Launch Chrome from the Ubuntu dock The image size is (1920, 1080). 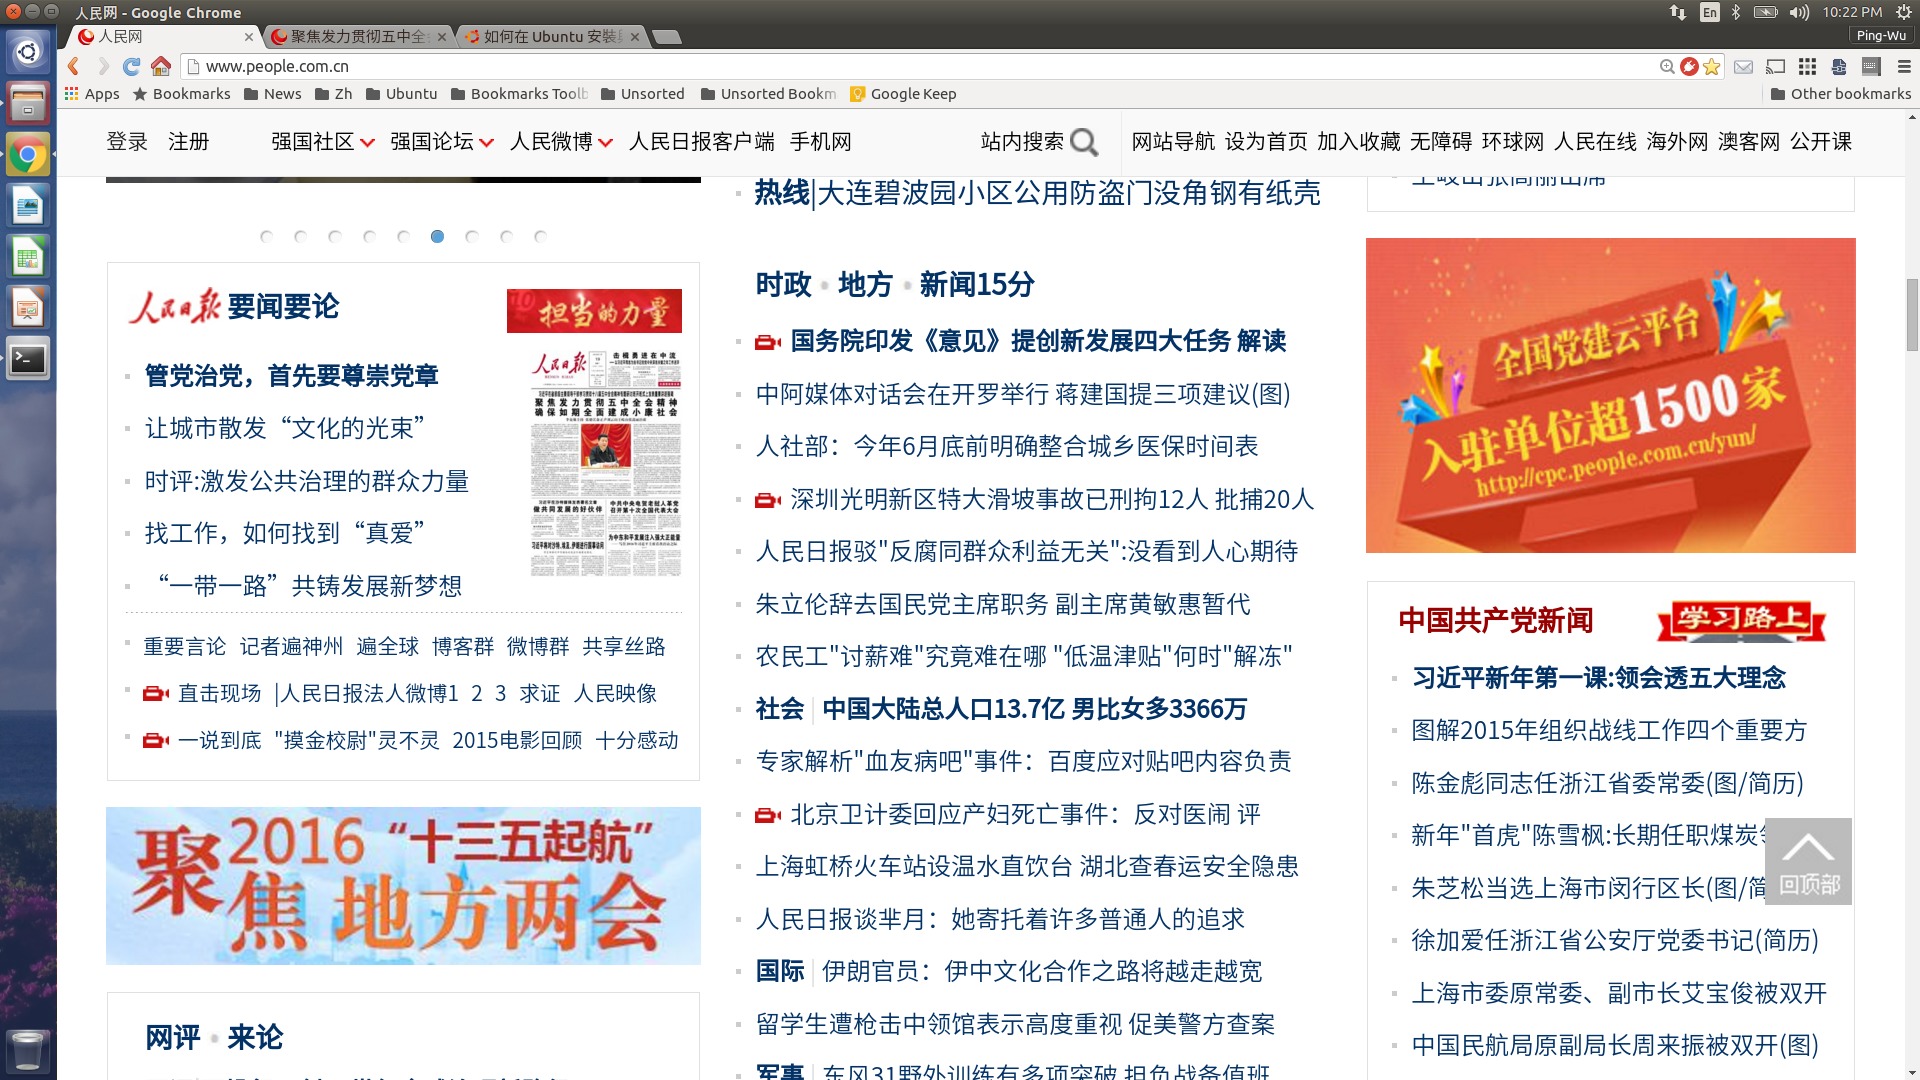click(x=28, y=155)
